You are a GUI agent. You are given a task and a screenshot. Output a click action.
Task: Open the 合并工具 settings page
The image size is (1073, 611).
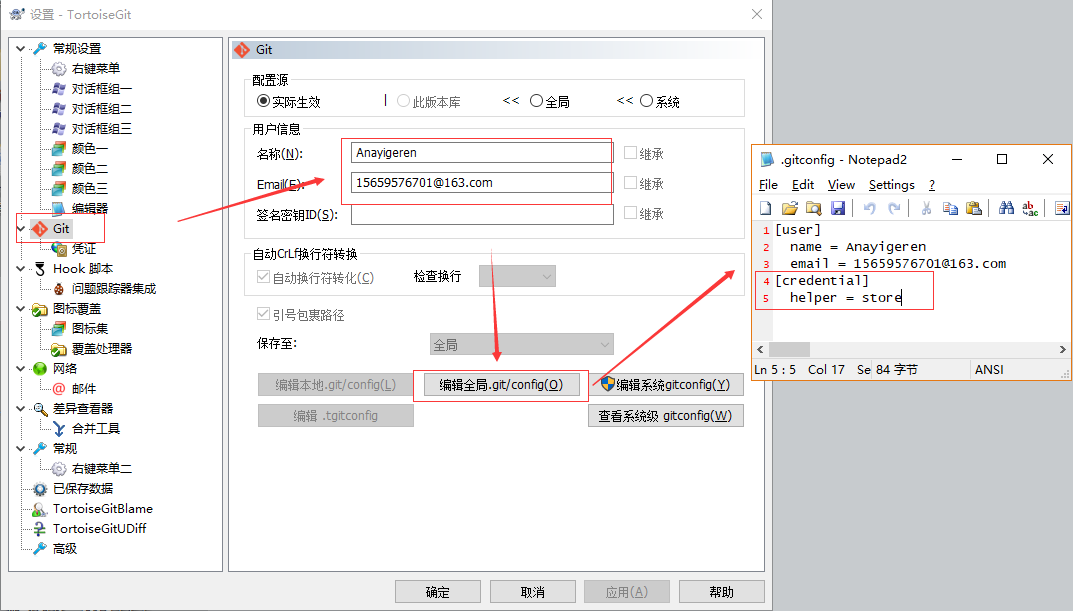point(96,428)
